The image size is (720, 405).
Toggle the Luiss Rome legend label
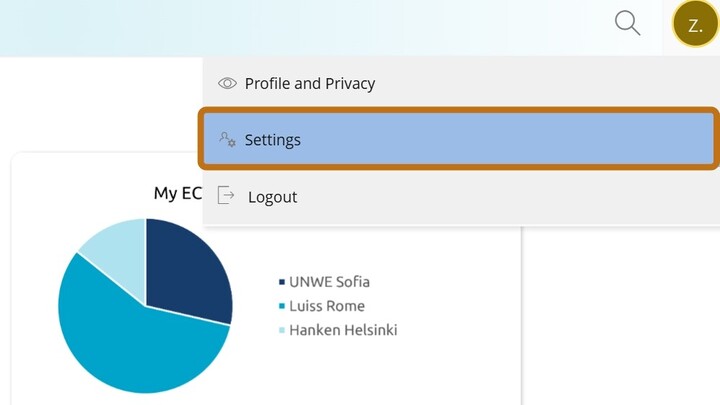pos(327,306)
